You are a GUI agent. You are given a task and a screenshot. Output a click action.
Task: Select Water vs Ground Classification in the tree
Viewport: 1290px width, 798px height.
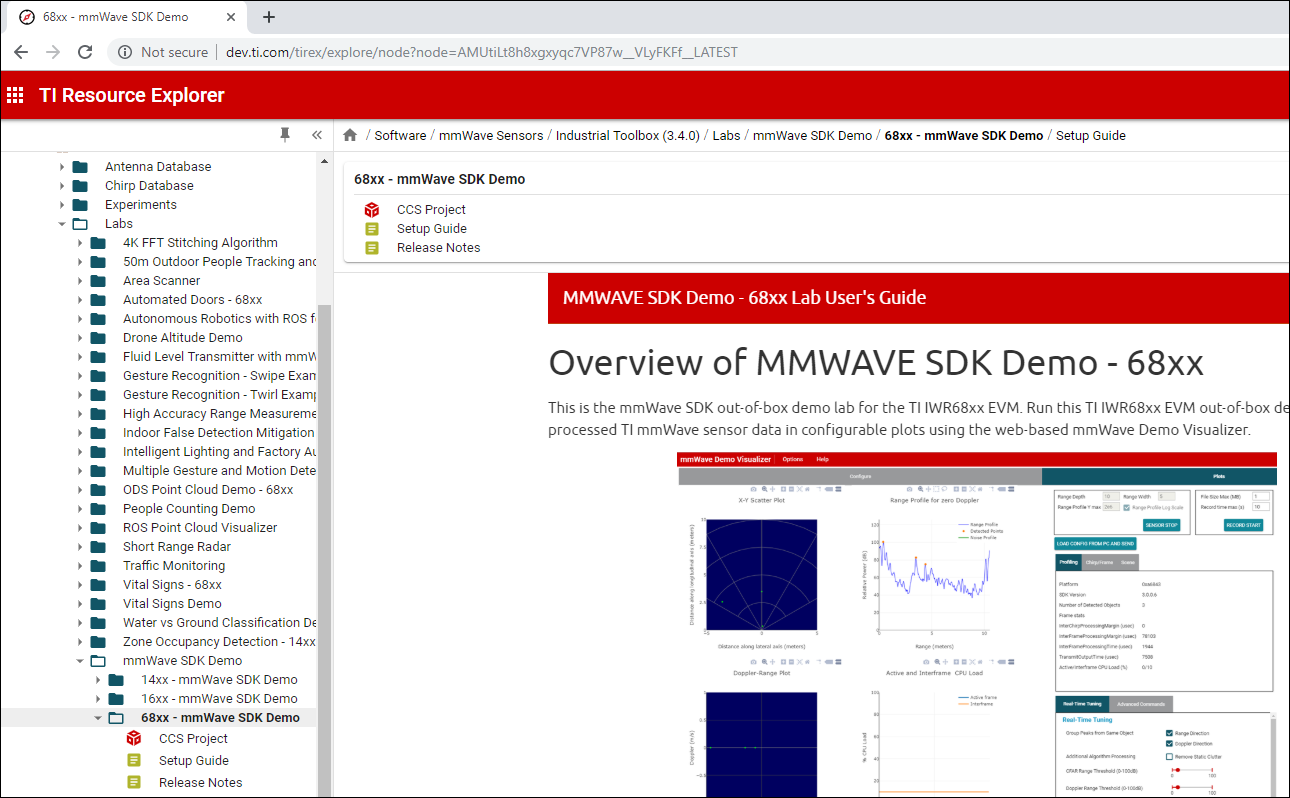coord(220,623)
